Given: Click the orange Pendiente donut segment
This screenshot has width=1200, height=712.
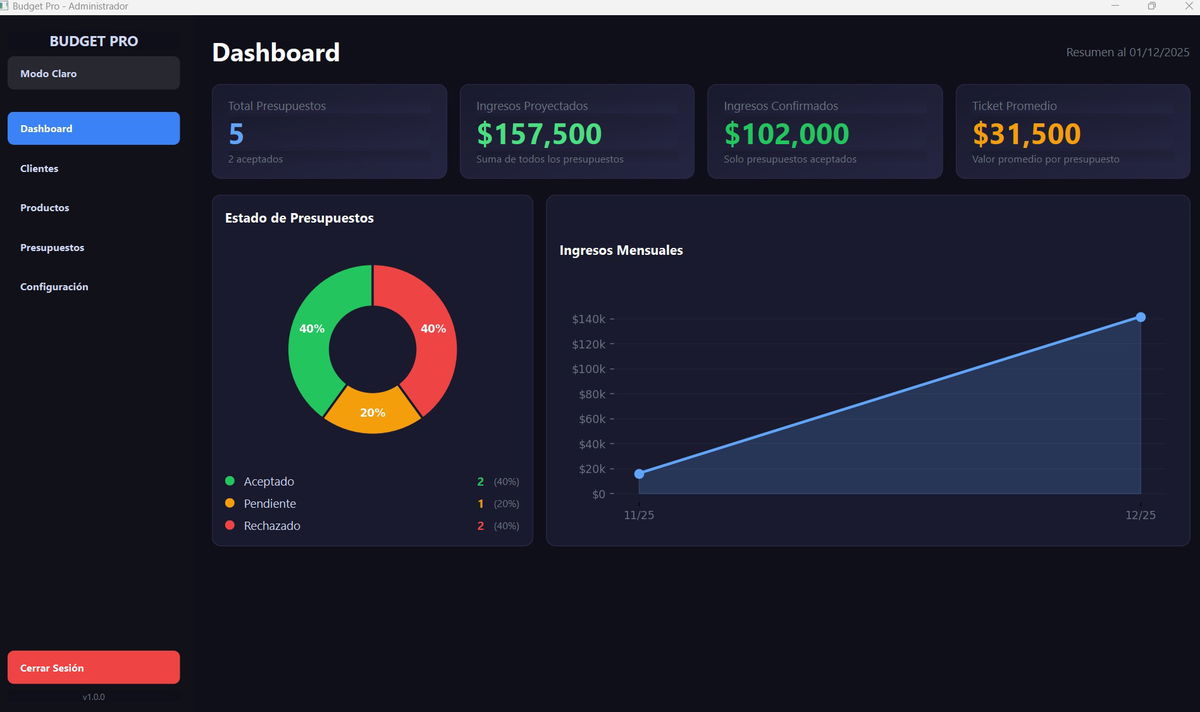Looking at the screenshot, I should point(373,412).
